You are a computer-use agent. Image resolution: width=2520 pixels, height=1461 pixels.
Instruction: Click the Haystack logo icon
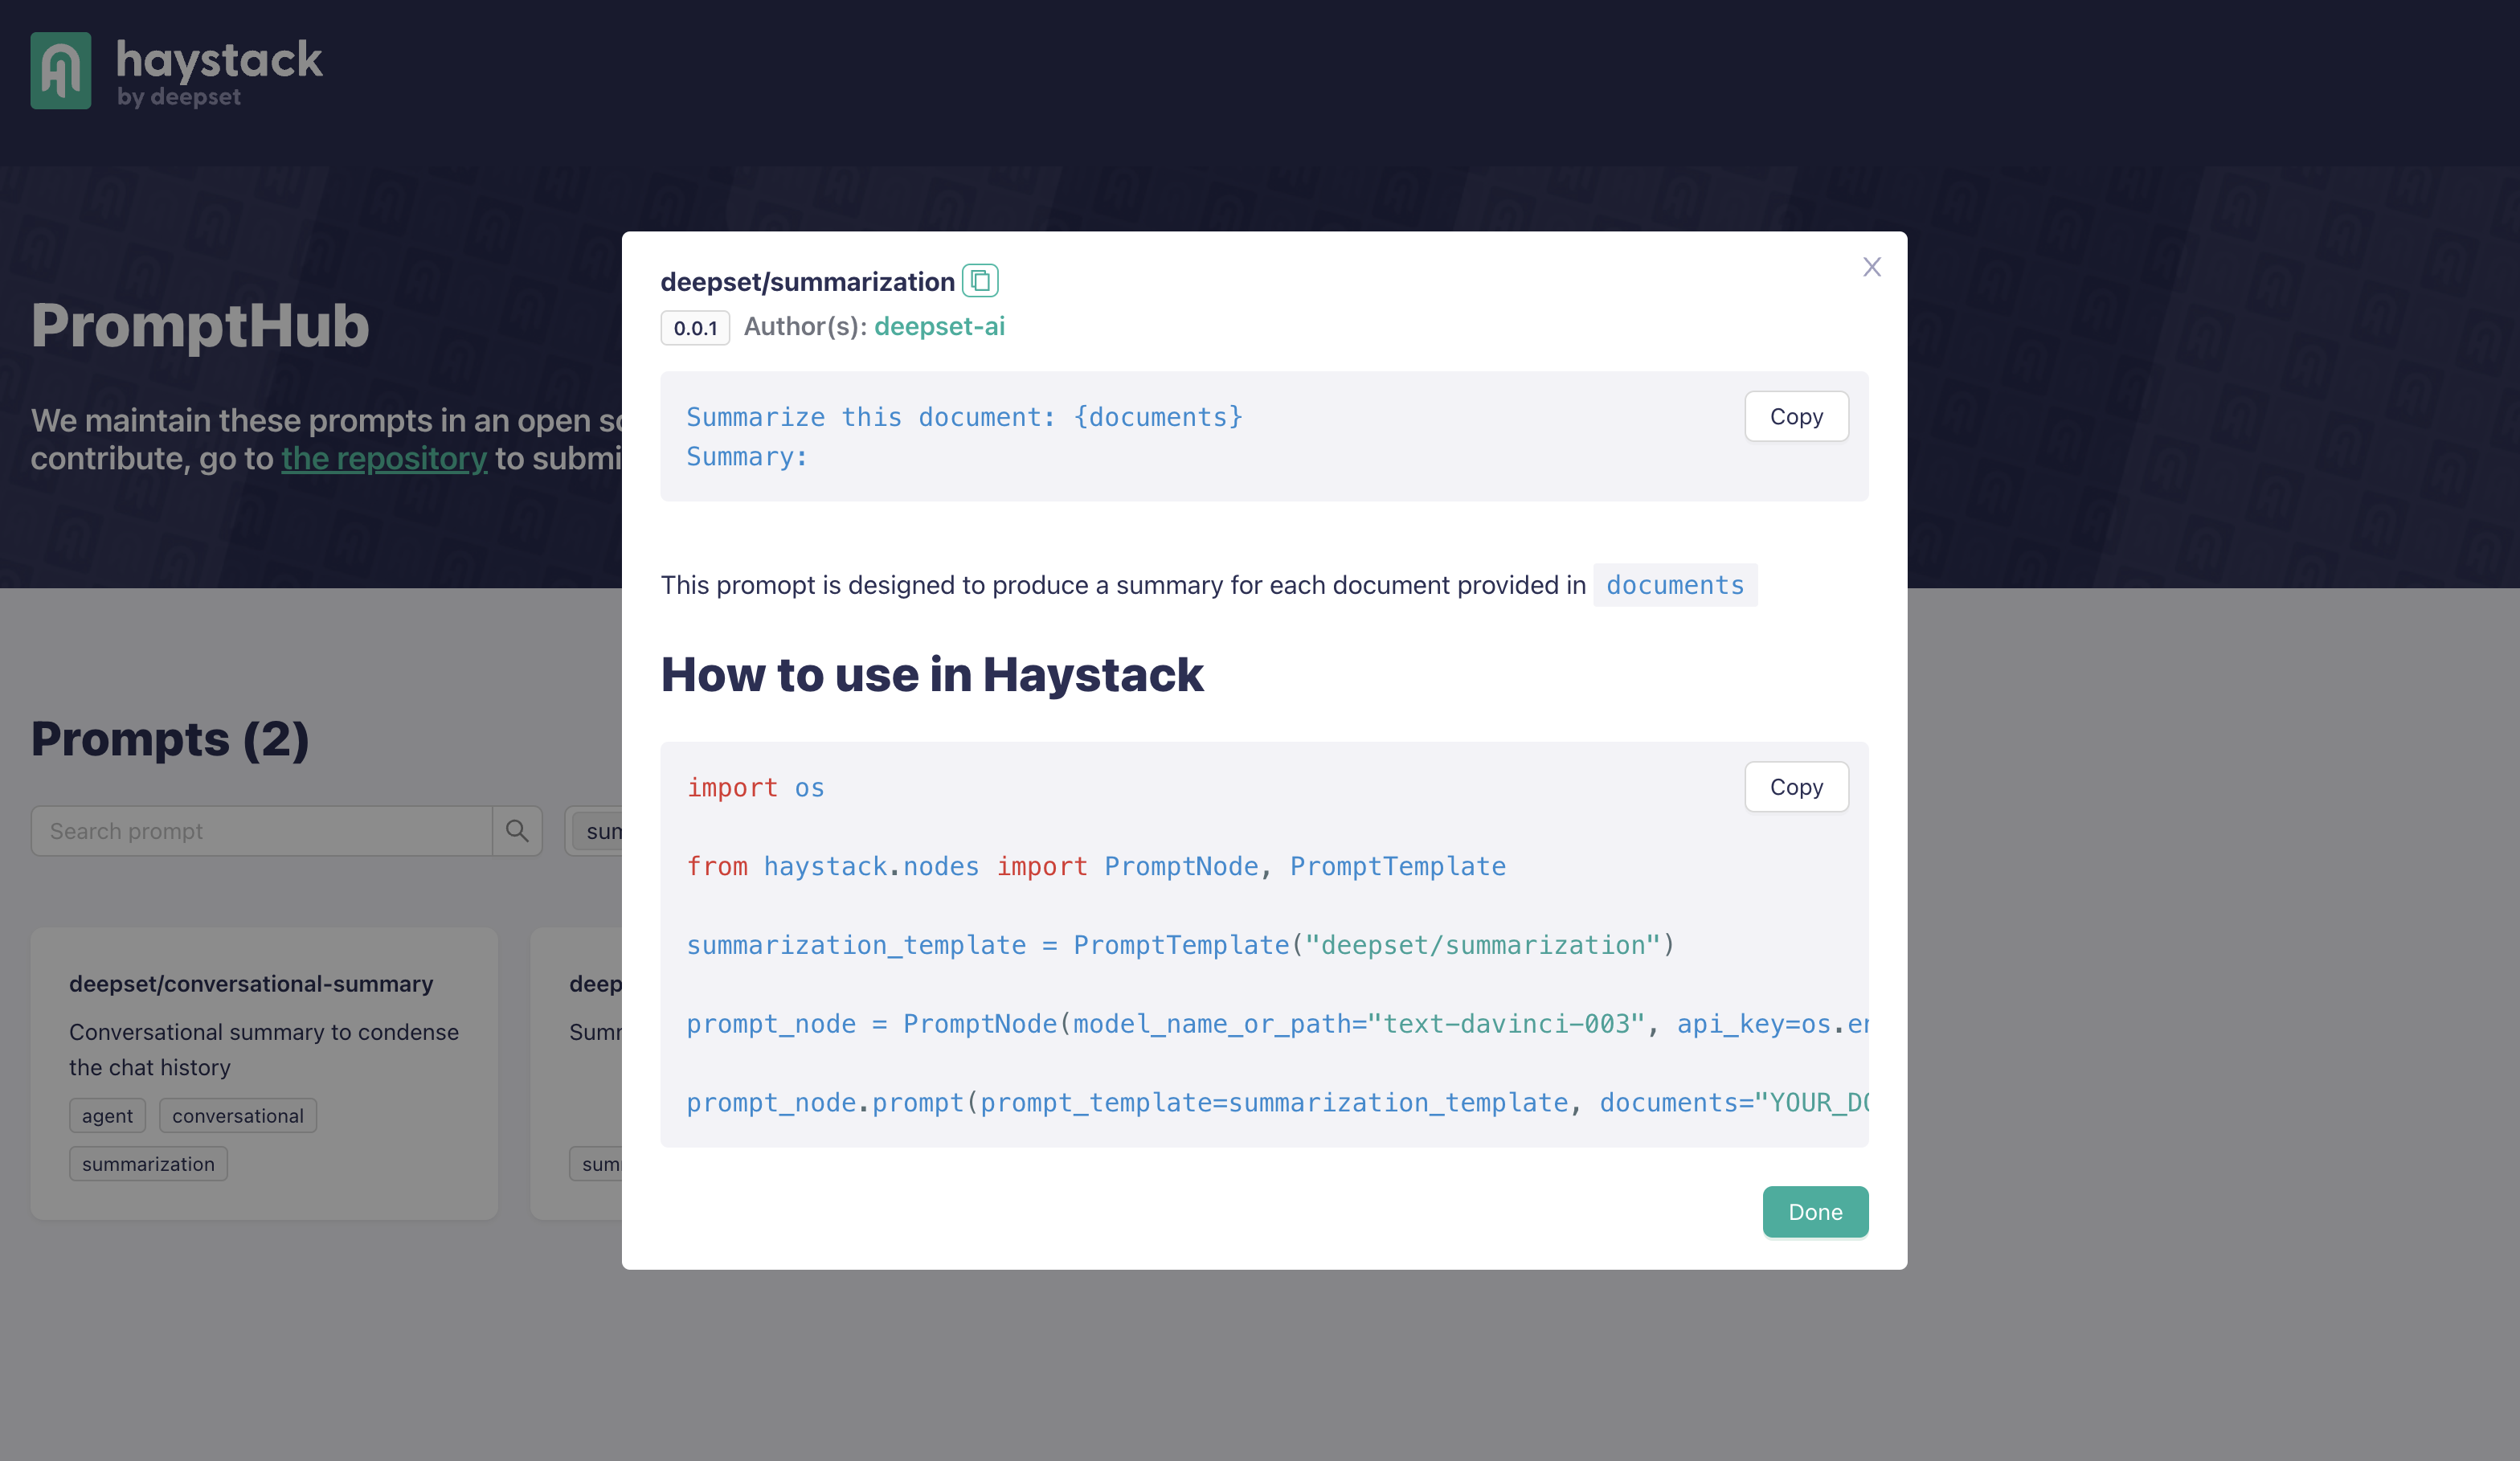point(61,70)
